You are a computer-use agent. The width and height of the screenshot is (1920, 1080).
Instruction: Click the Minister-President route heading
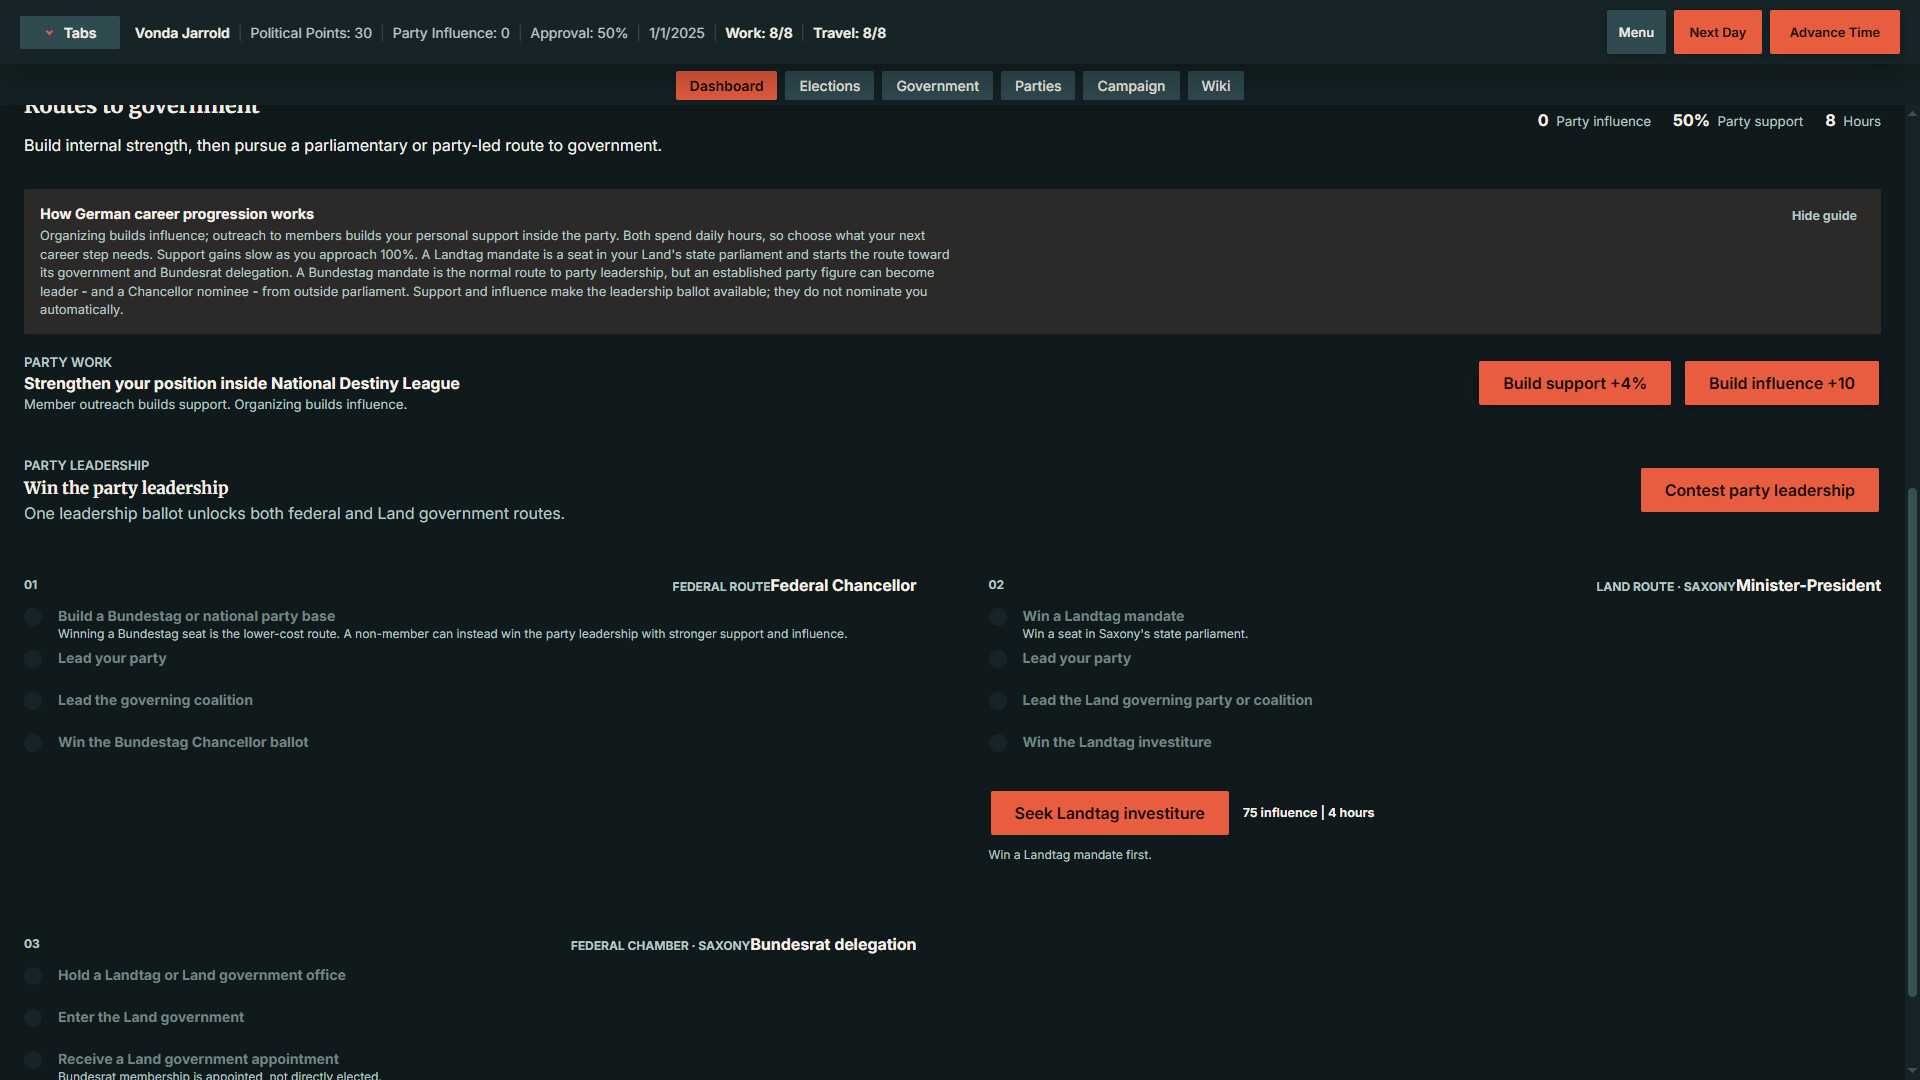tap(1808, 585)
